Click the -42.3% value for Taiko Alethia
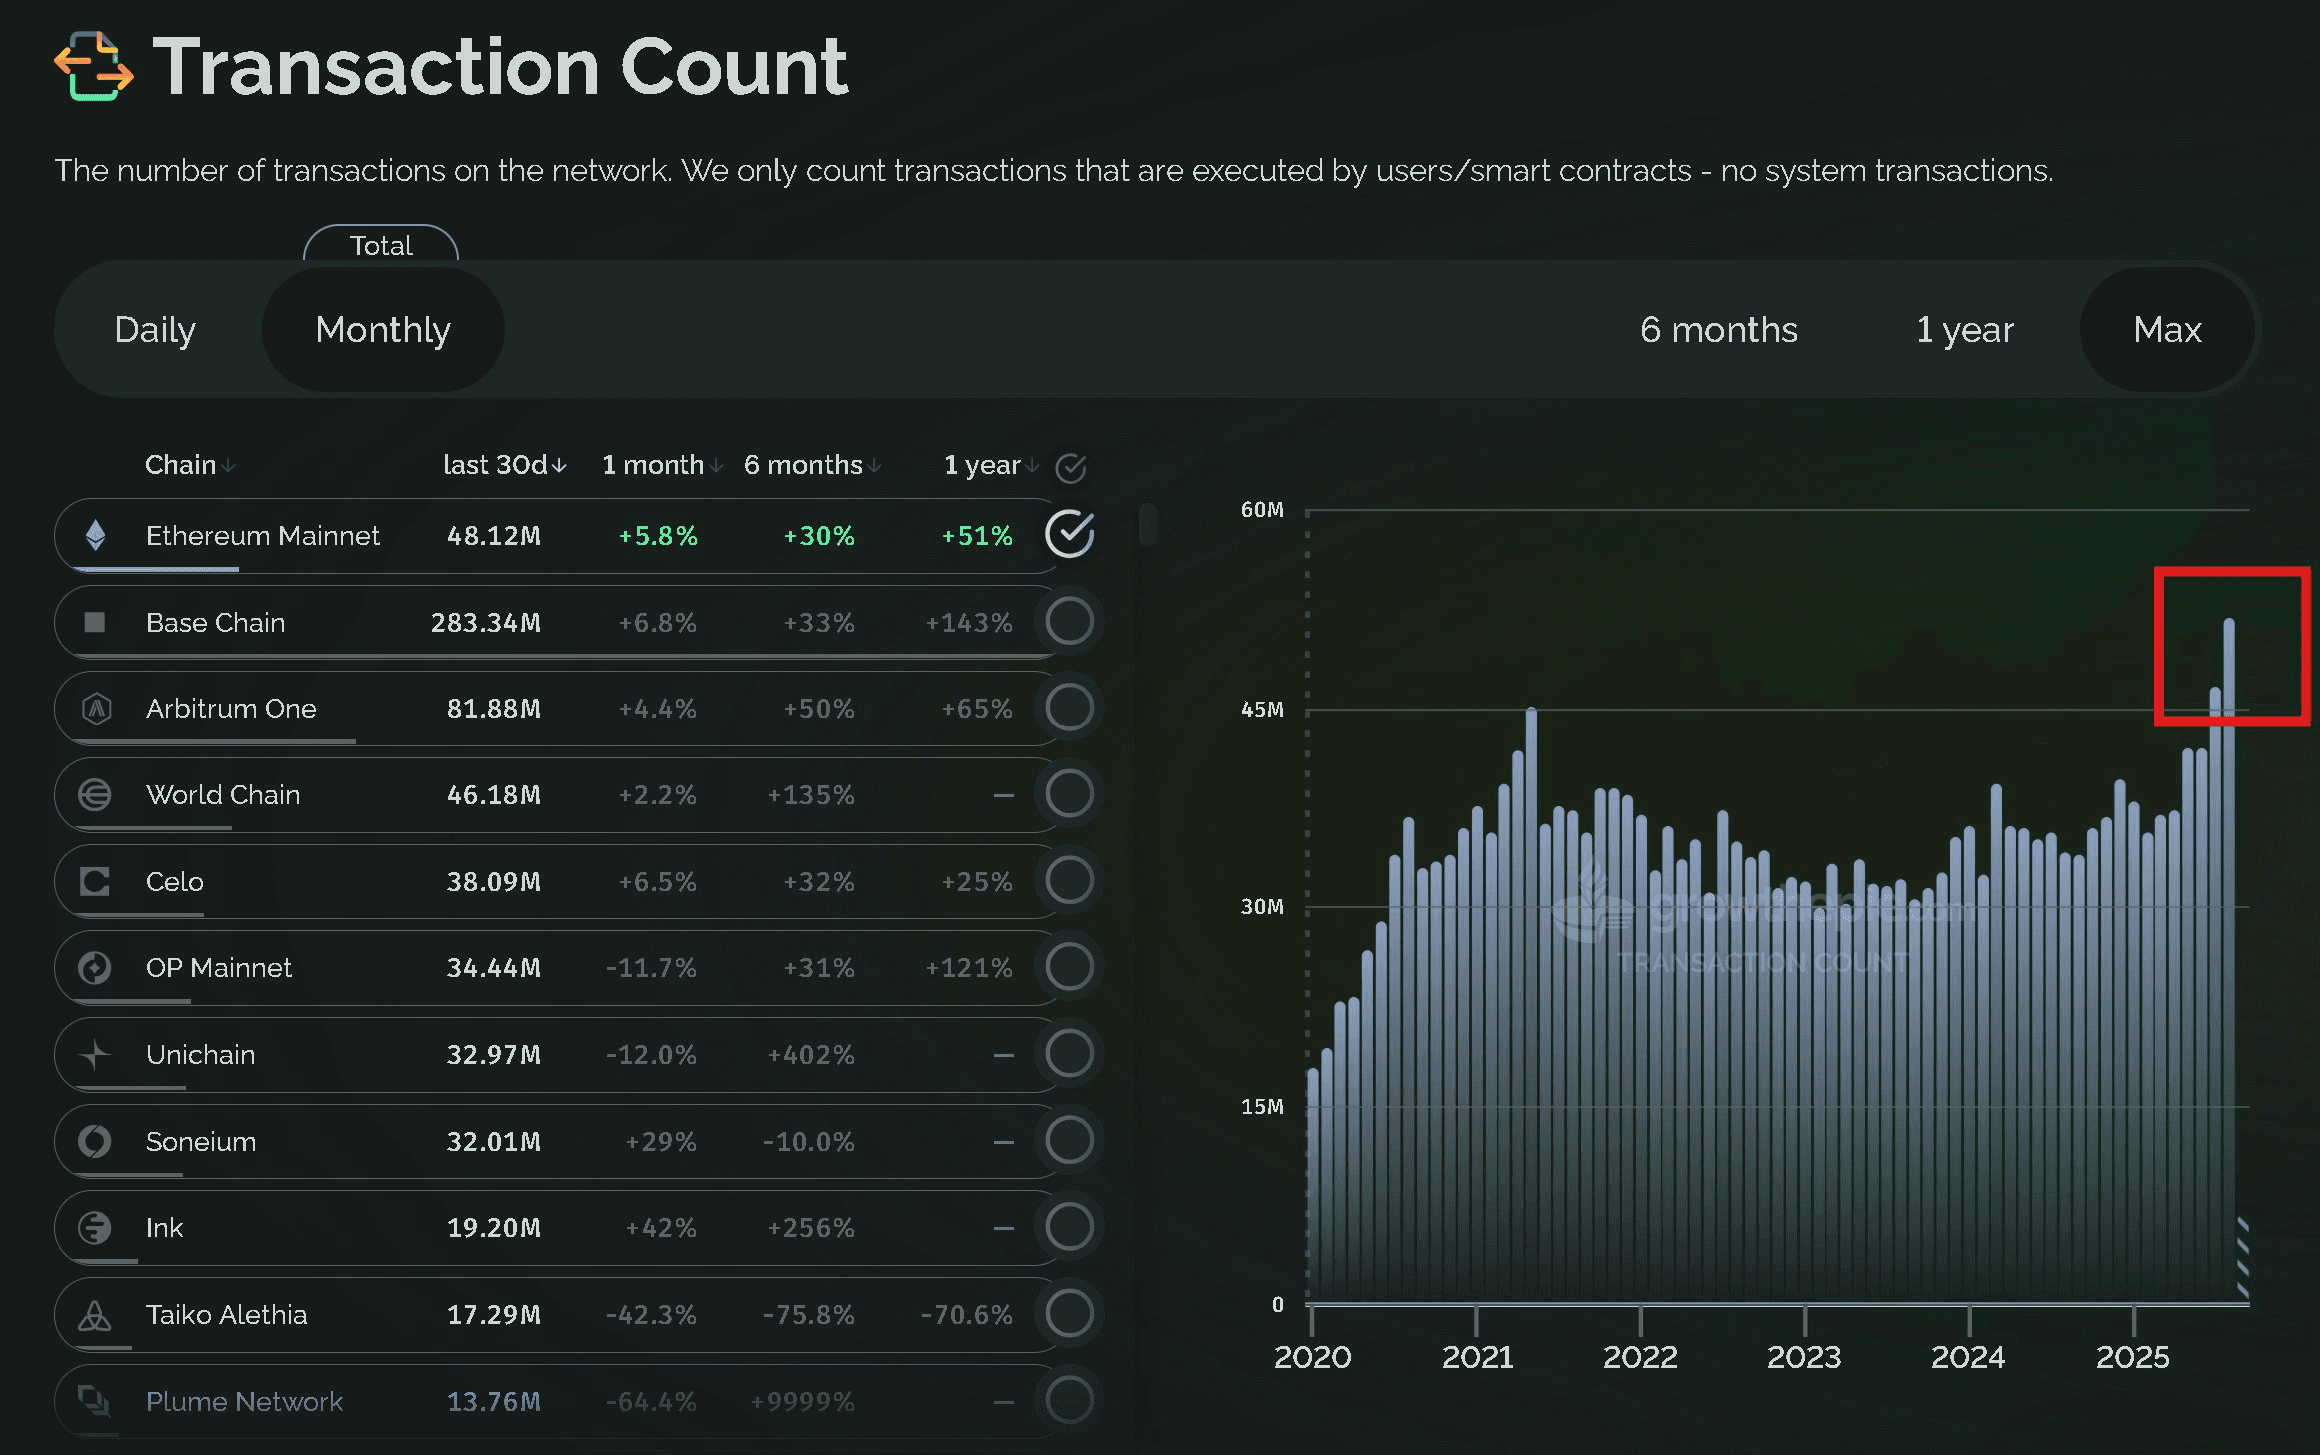2320x1455 pixels. tap(651, 1315)
